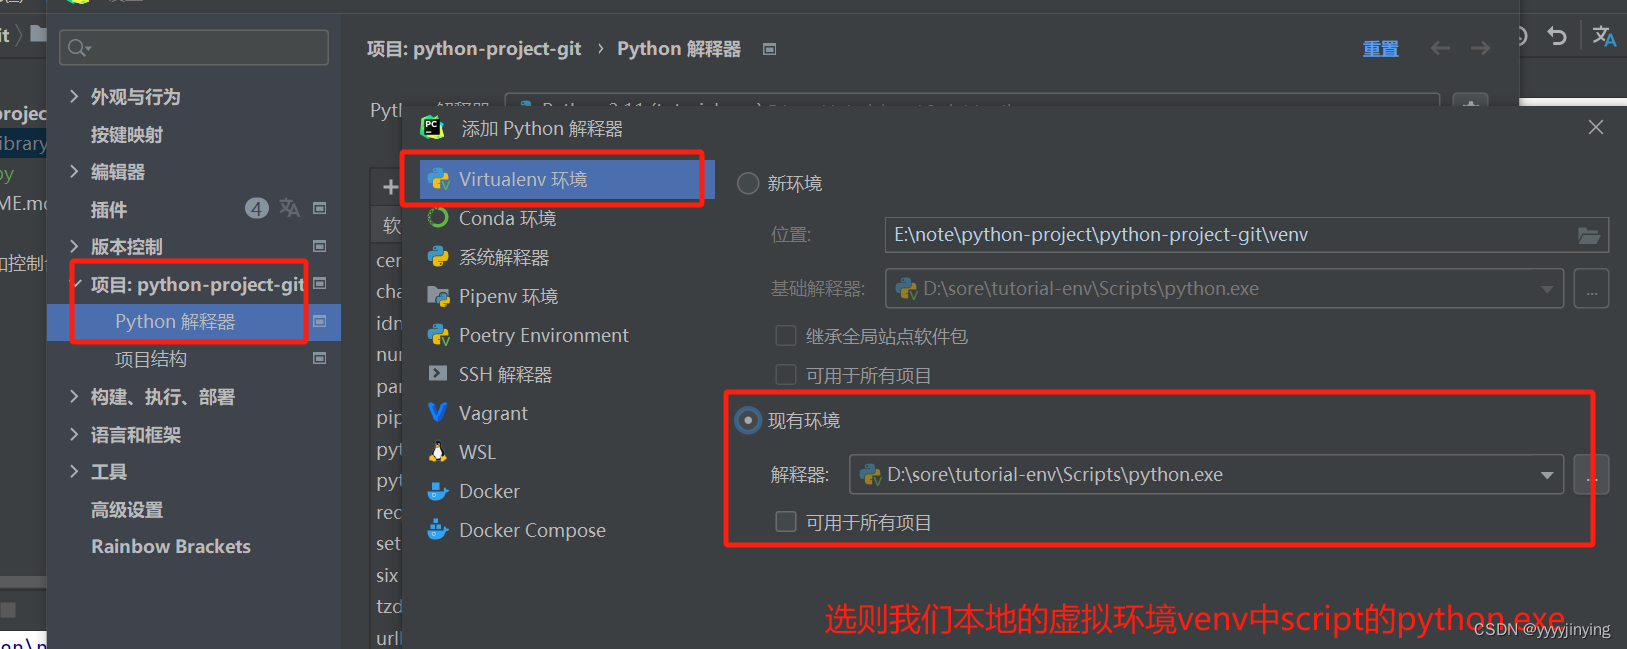Click project-level marker beside 项目结构
Viewport: 1627px width, 649px height.
[320, 358]
